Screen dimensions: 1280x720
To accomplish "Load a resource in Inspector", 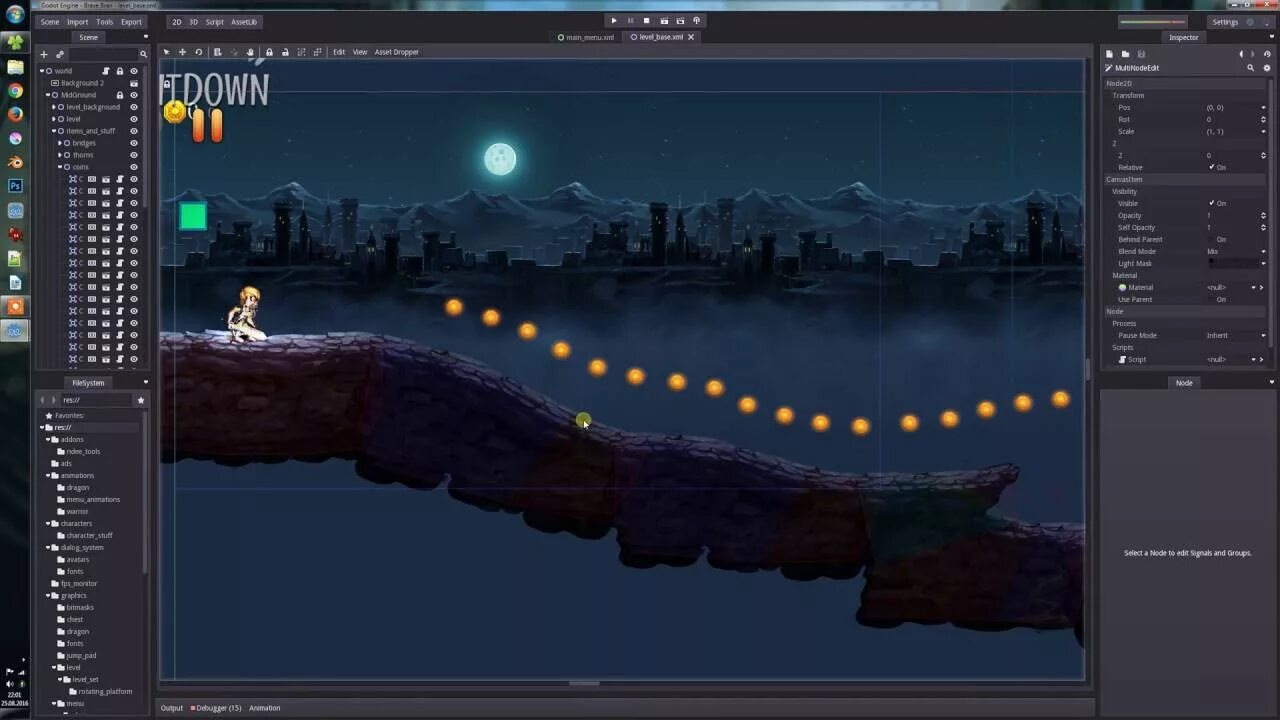I will click(1125, 54).
